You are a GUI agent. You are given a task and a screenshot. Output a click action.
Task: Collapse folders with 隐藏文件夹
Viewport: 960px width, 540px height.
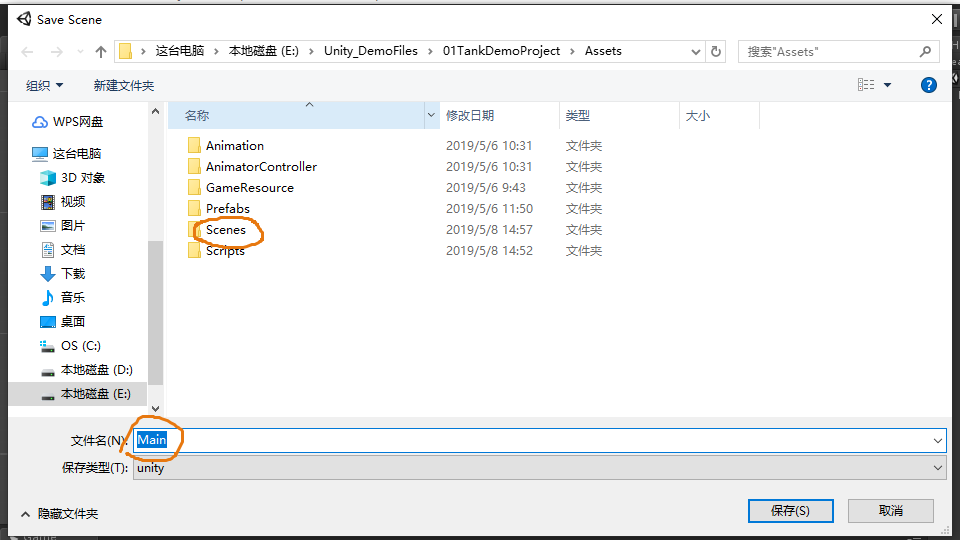(x=59, y=514)
